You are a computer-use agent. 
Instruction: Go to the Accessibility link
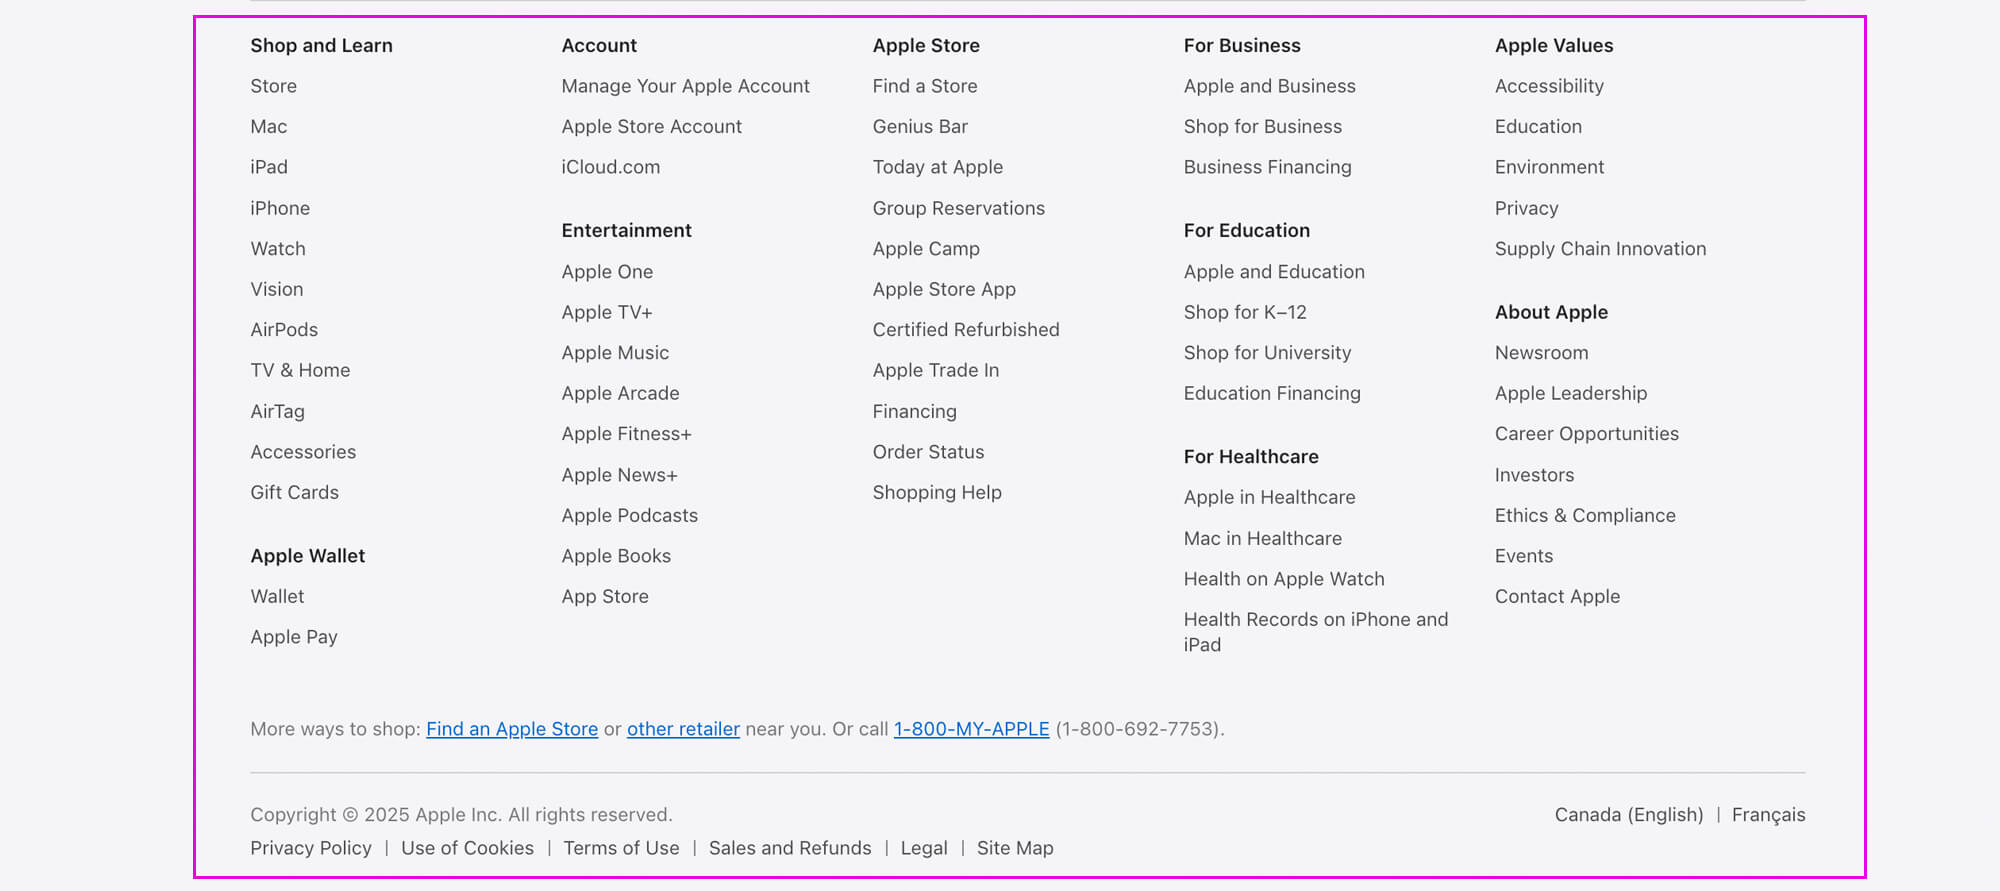(x=1549, y=86)
